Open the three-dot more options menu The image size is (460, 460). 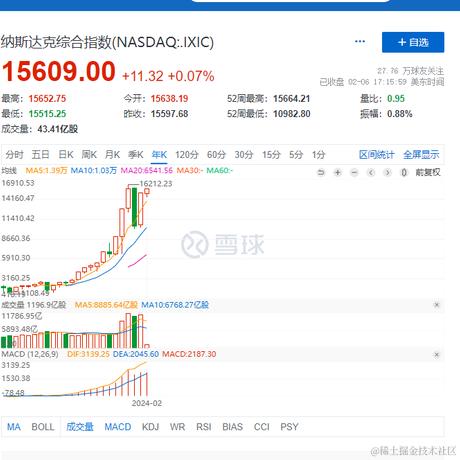[360, 42]
